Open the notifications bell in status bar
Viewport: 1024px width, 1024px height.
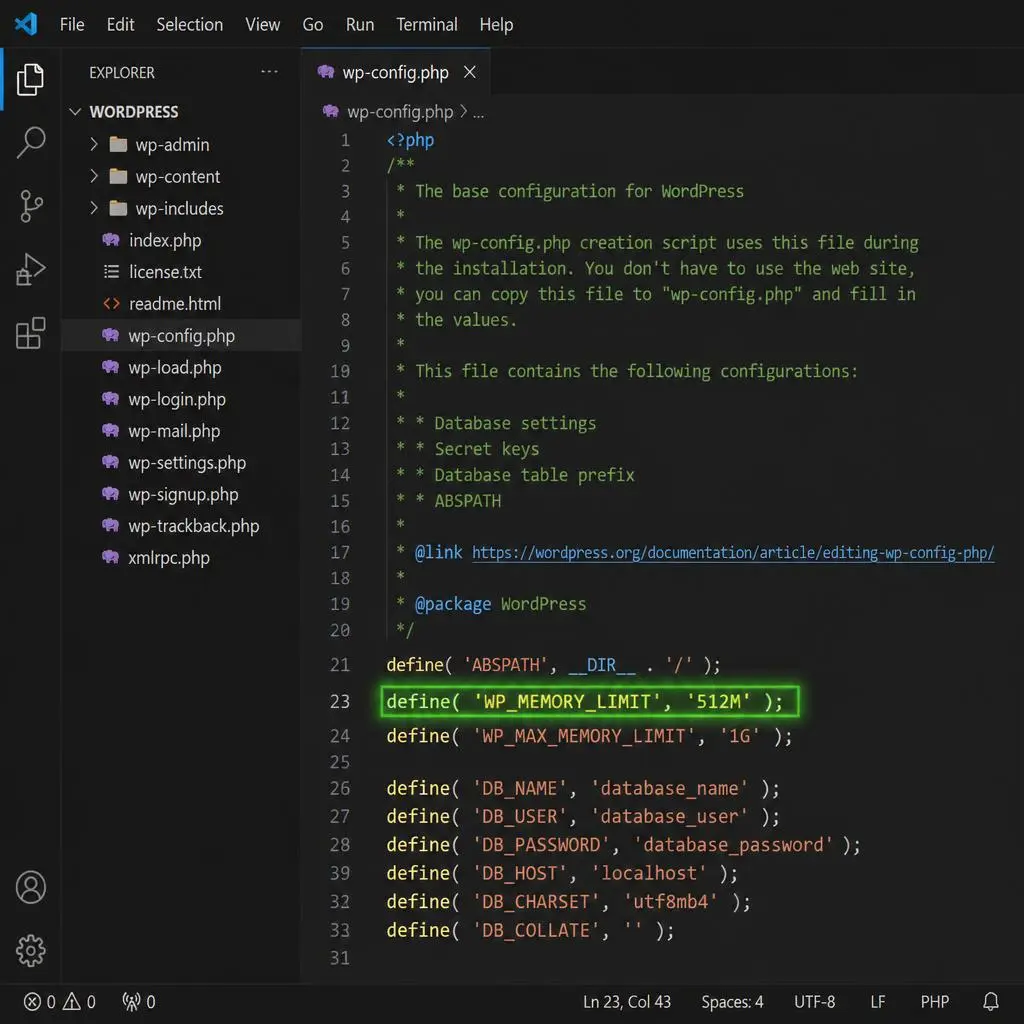click(991, 1002)
